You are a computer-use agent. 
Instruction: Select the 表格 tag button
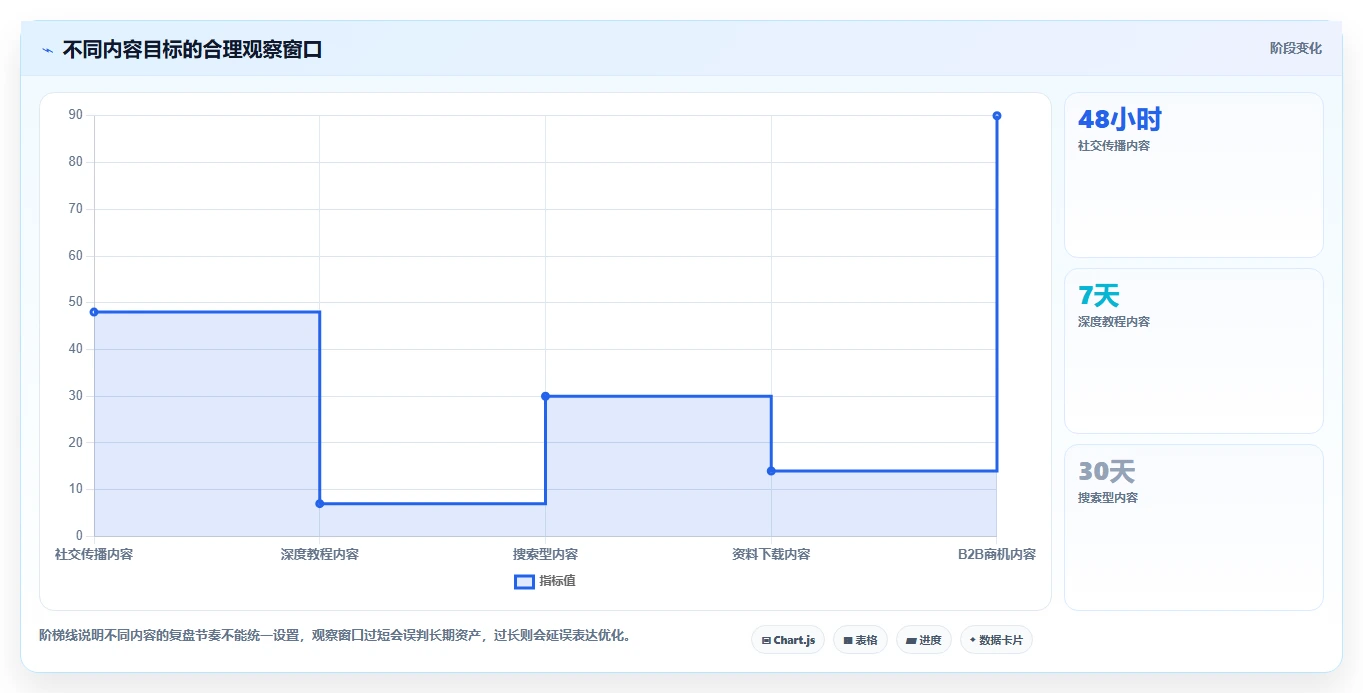pyautogui.click(x=860, y=640)
